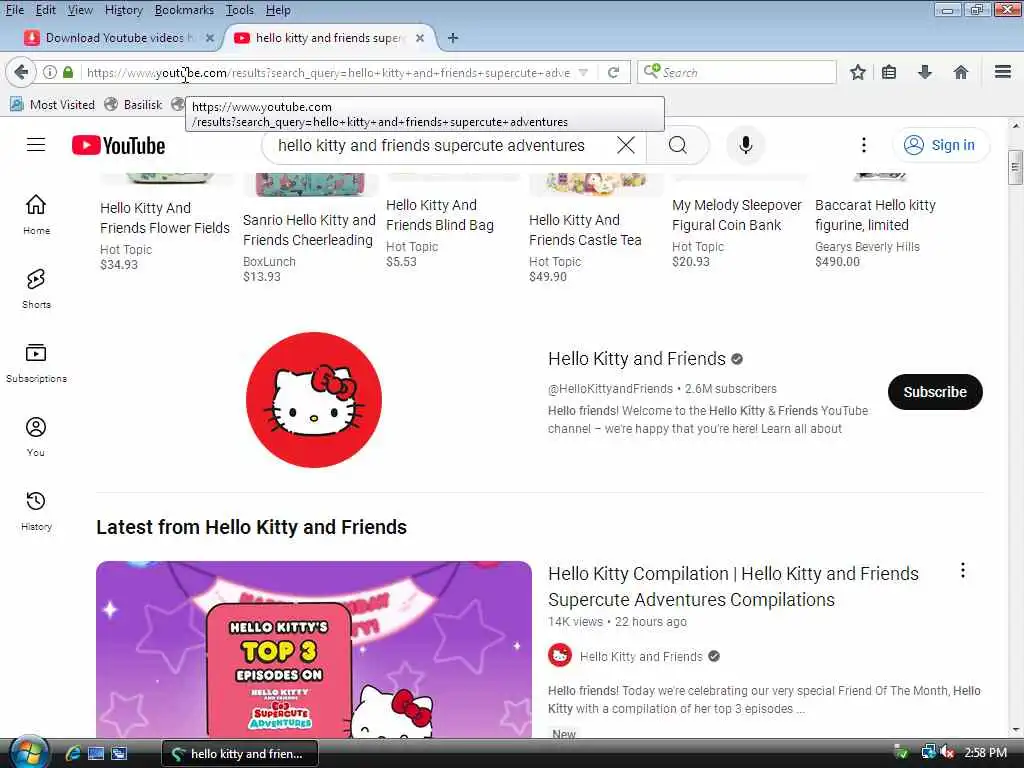Click the YouTube search magnifier button

pos(678,145)
